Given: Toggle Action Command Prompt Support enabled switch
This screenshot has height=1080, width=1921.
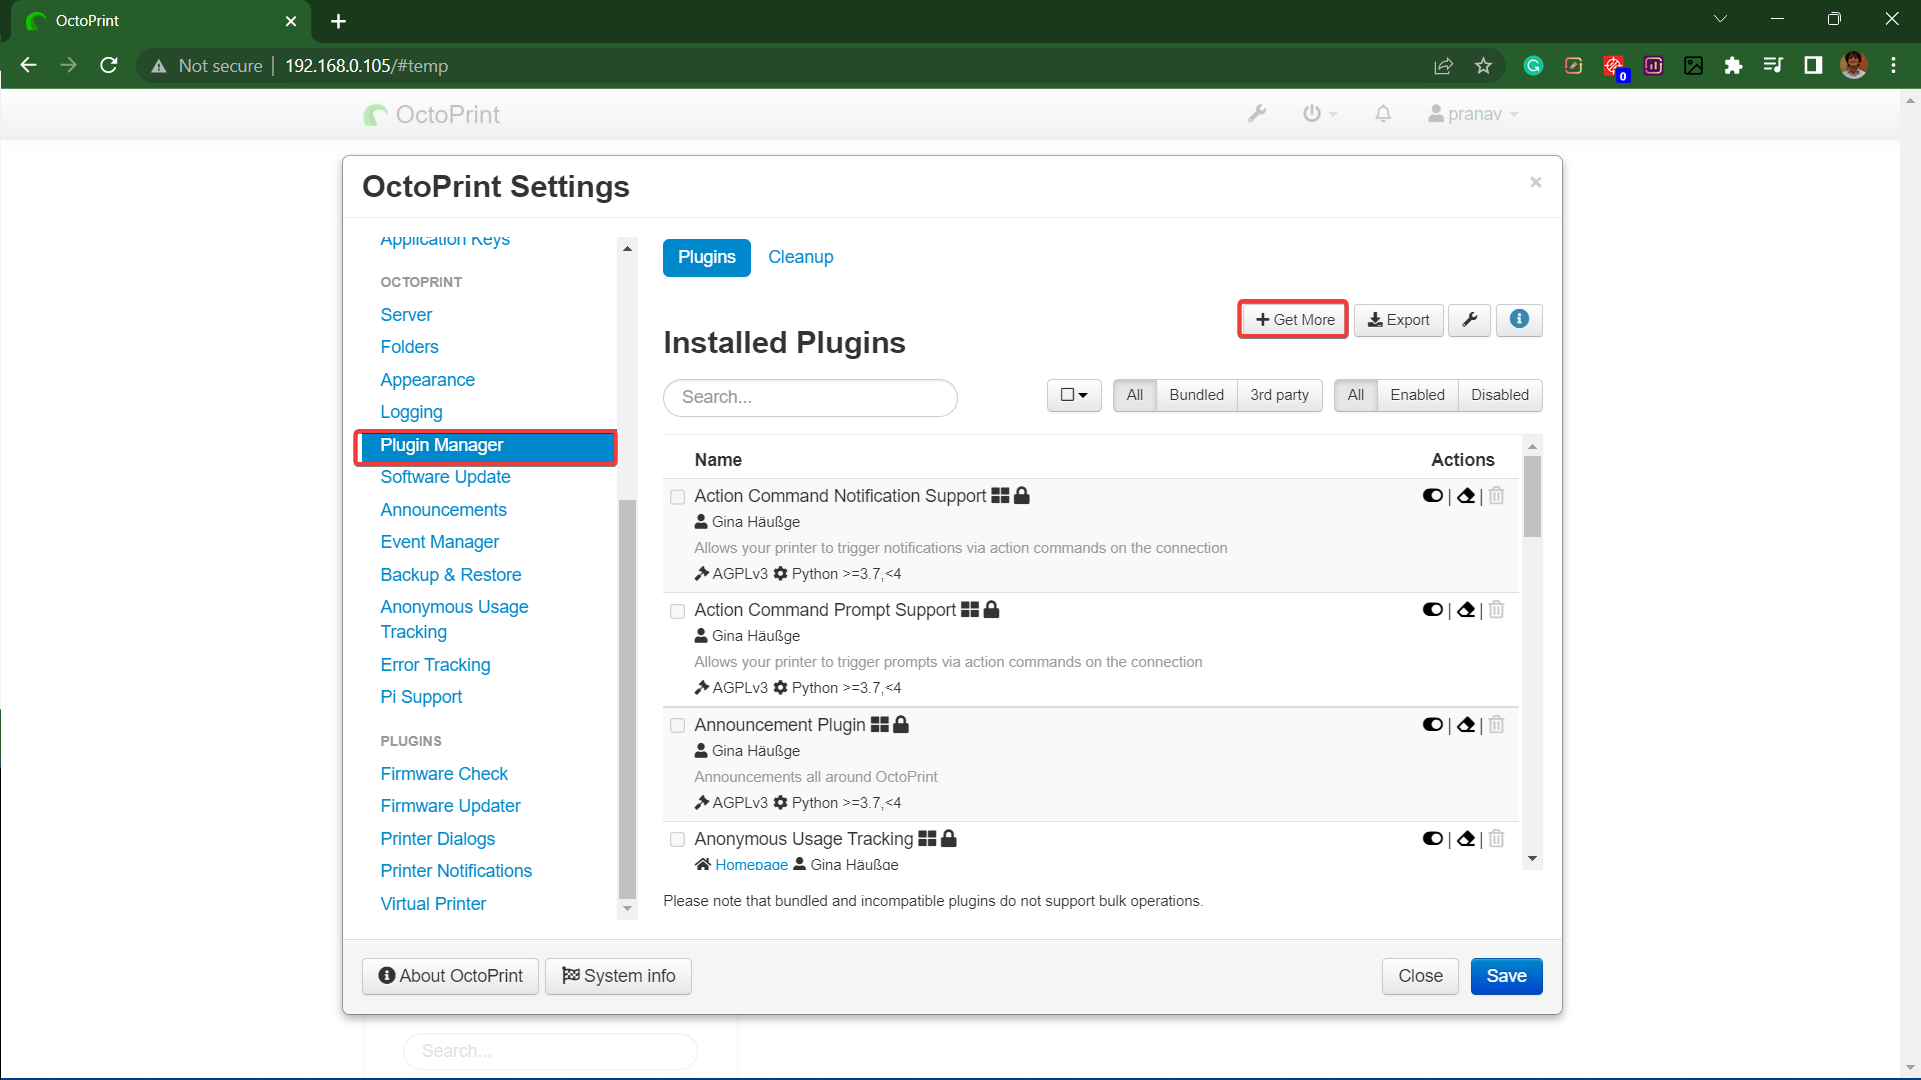Looking at the screenshot, I should [1432, 610].
